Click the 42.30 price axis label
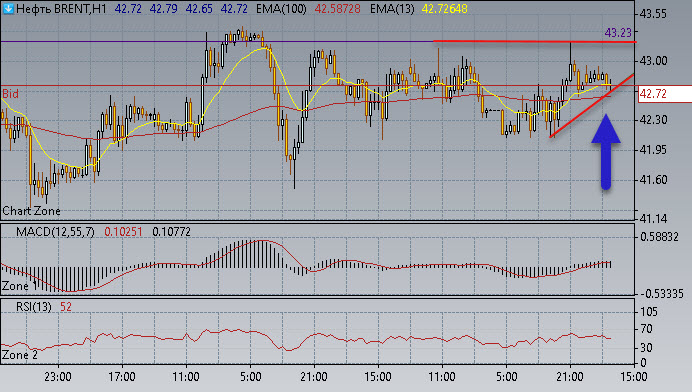692x392 pixels. 653,120
